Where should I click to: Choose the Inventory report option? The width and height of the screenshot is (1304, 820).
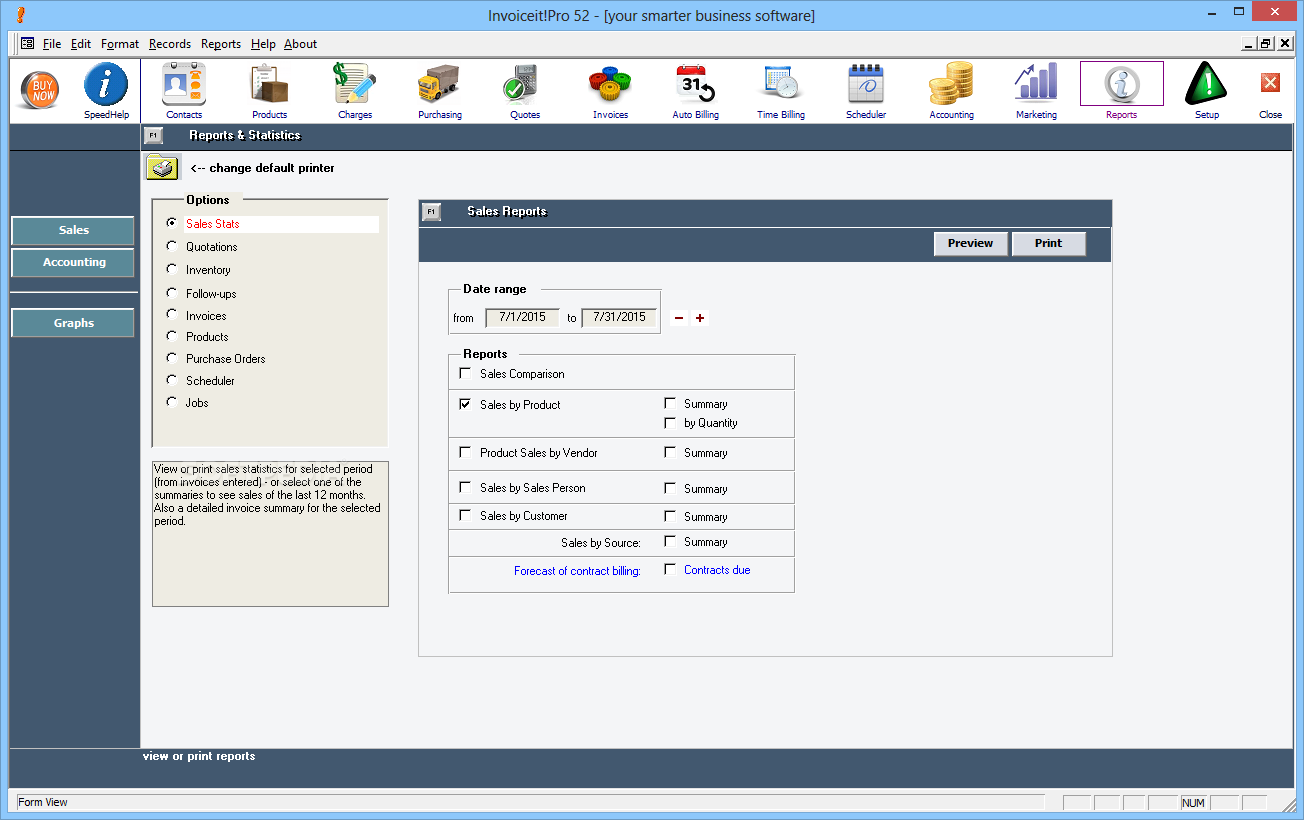(172, 269)
